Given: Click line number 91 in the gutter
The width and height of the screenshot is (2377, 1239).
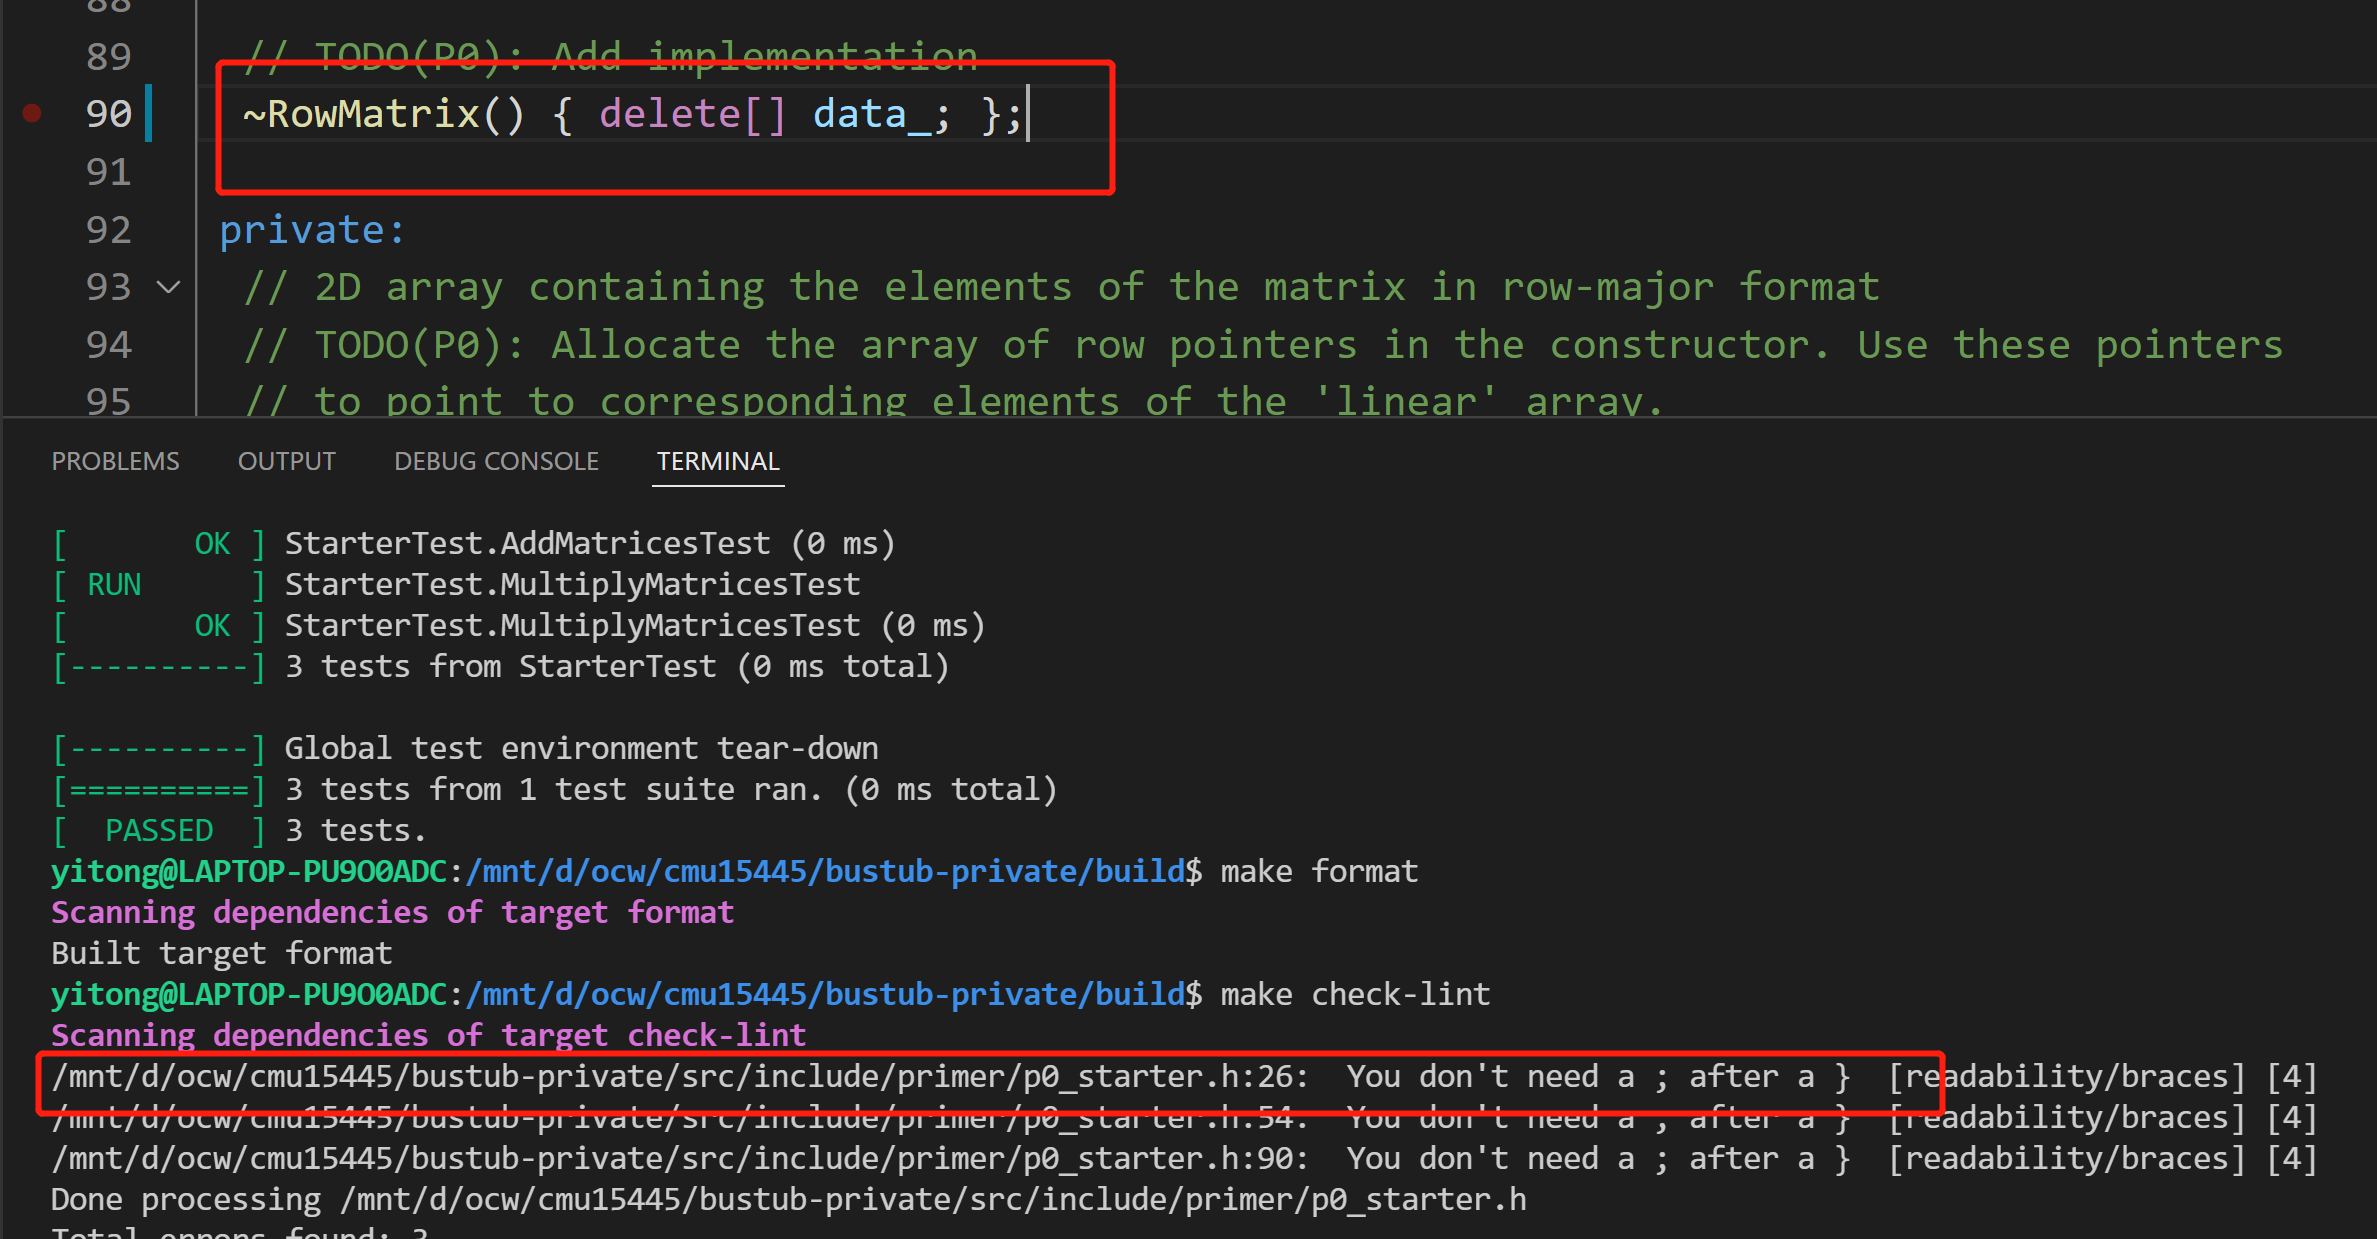Looking at the screenshot, I should (108, 172).
